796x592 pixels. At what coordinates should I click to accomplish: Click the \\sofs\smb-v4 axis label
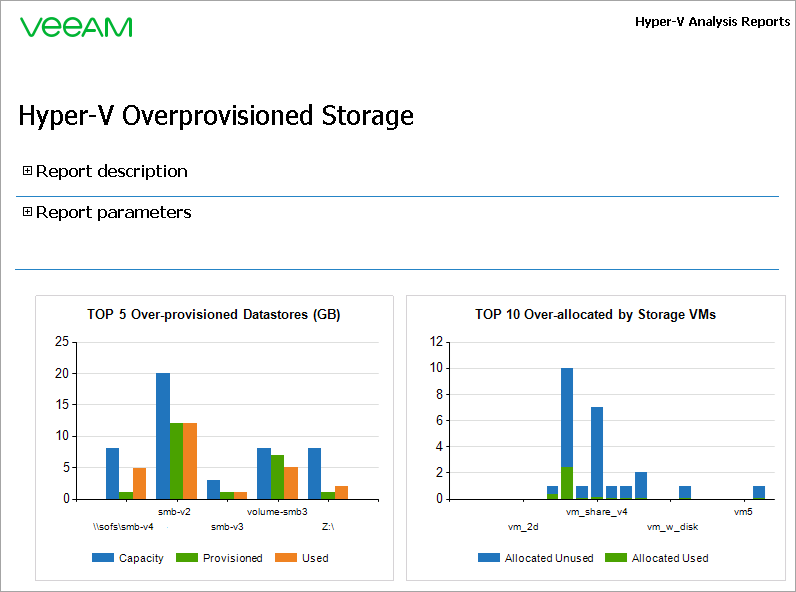pyautogui.click(x=123, y=527)
